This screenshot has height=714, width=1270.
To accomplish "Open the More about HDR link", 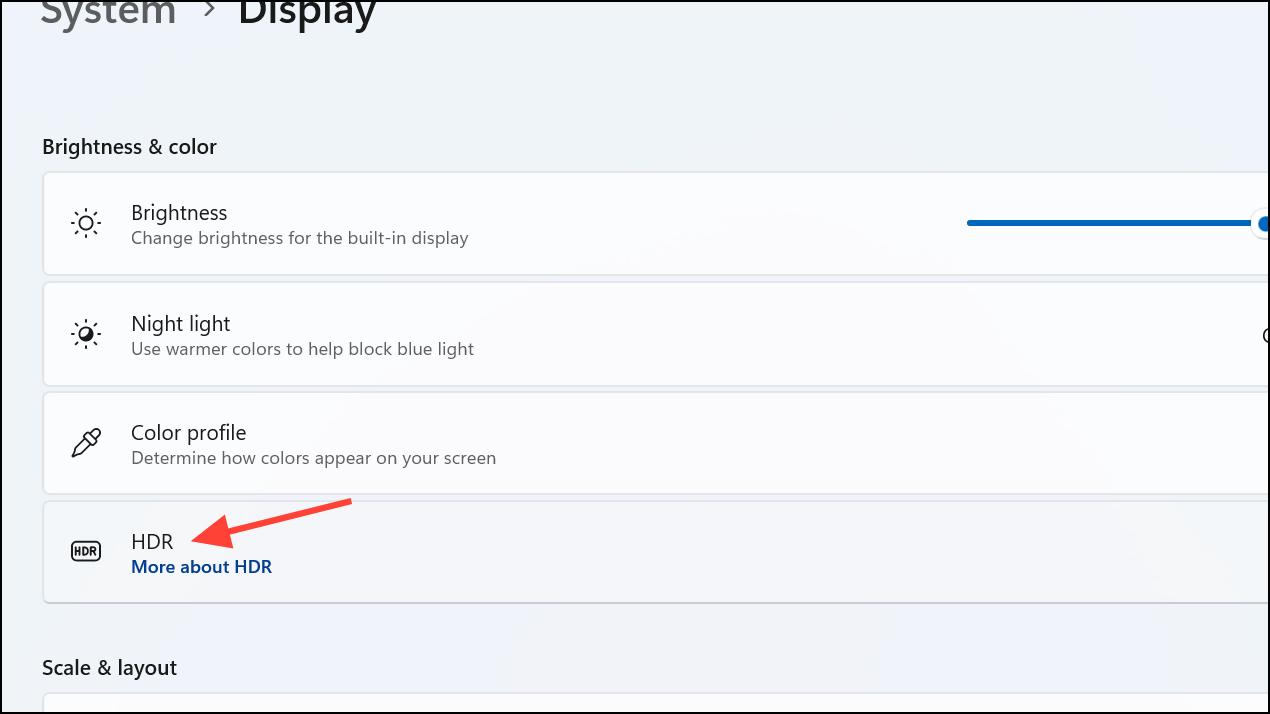I will click(201, 566).
